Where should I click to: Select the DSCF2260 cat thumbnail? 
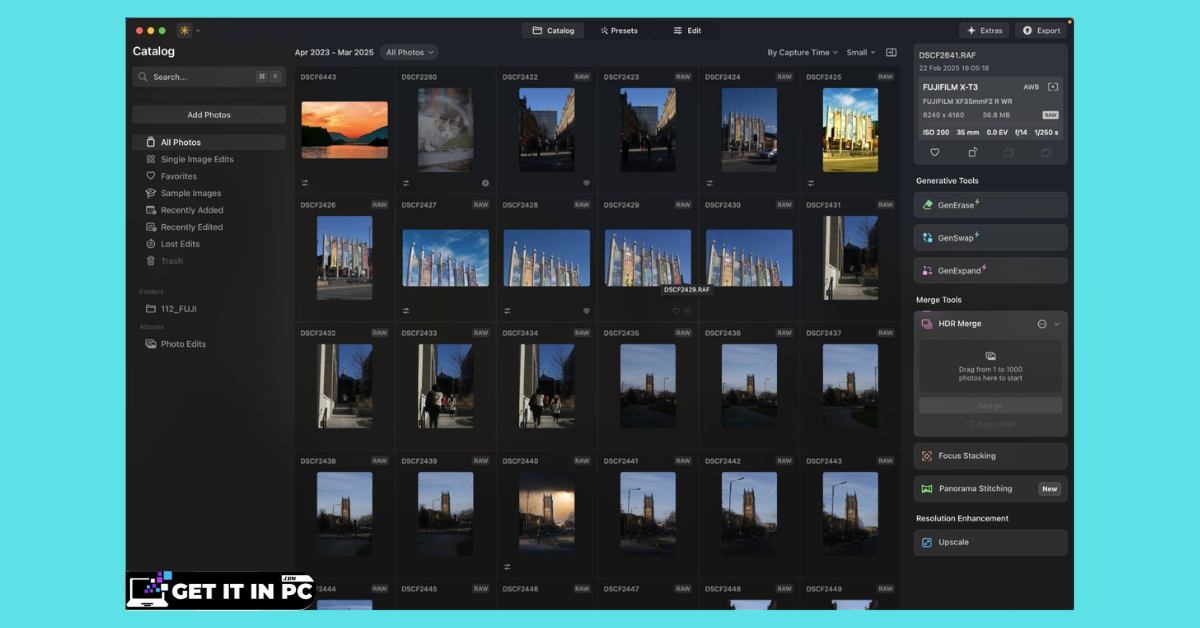pos(445,130)
